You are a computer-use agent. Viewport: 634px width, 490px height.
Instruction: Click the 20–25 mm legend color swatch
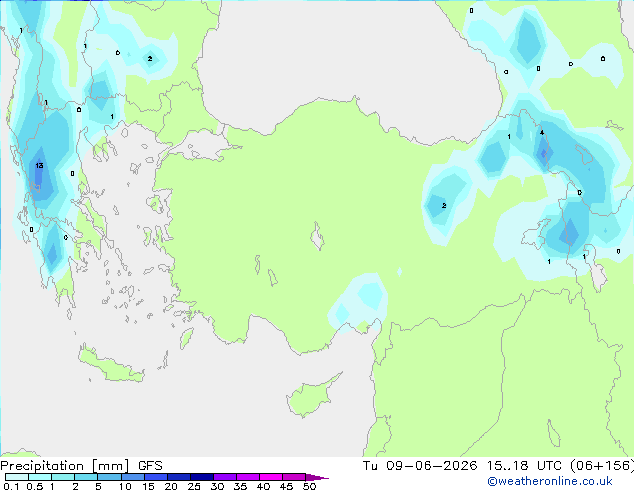[x=178, y=477]
